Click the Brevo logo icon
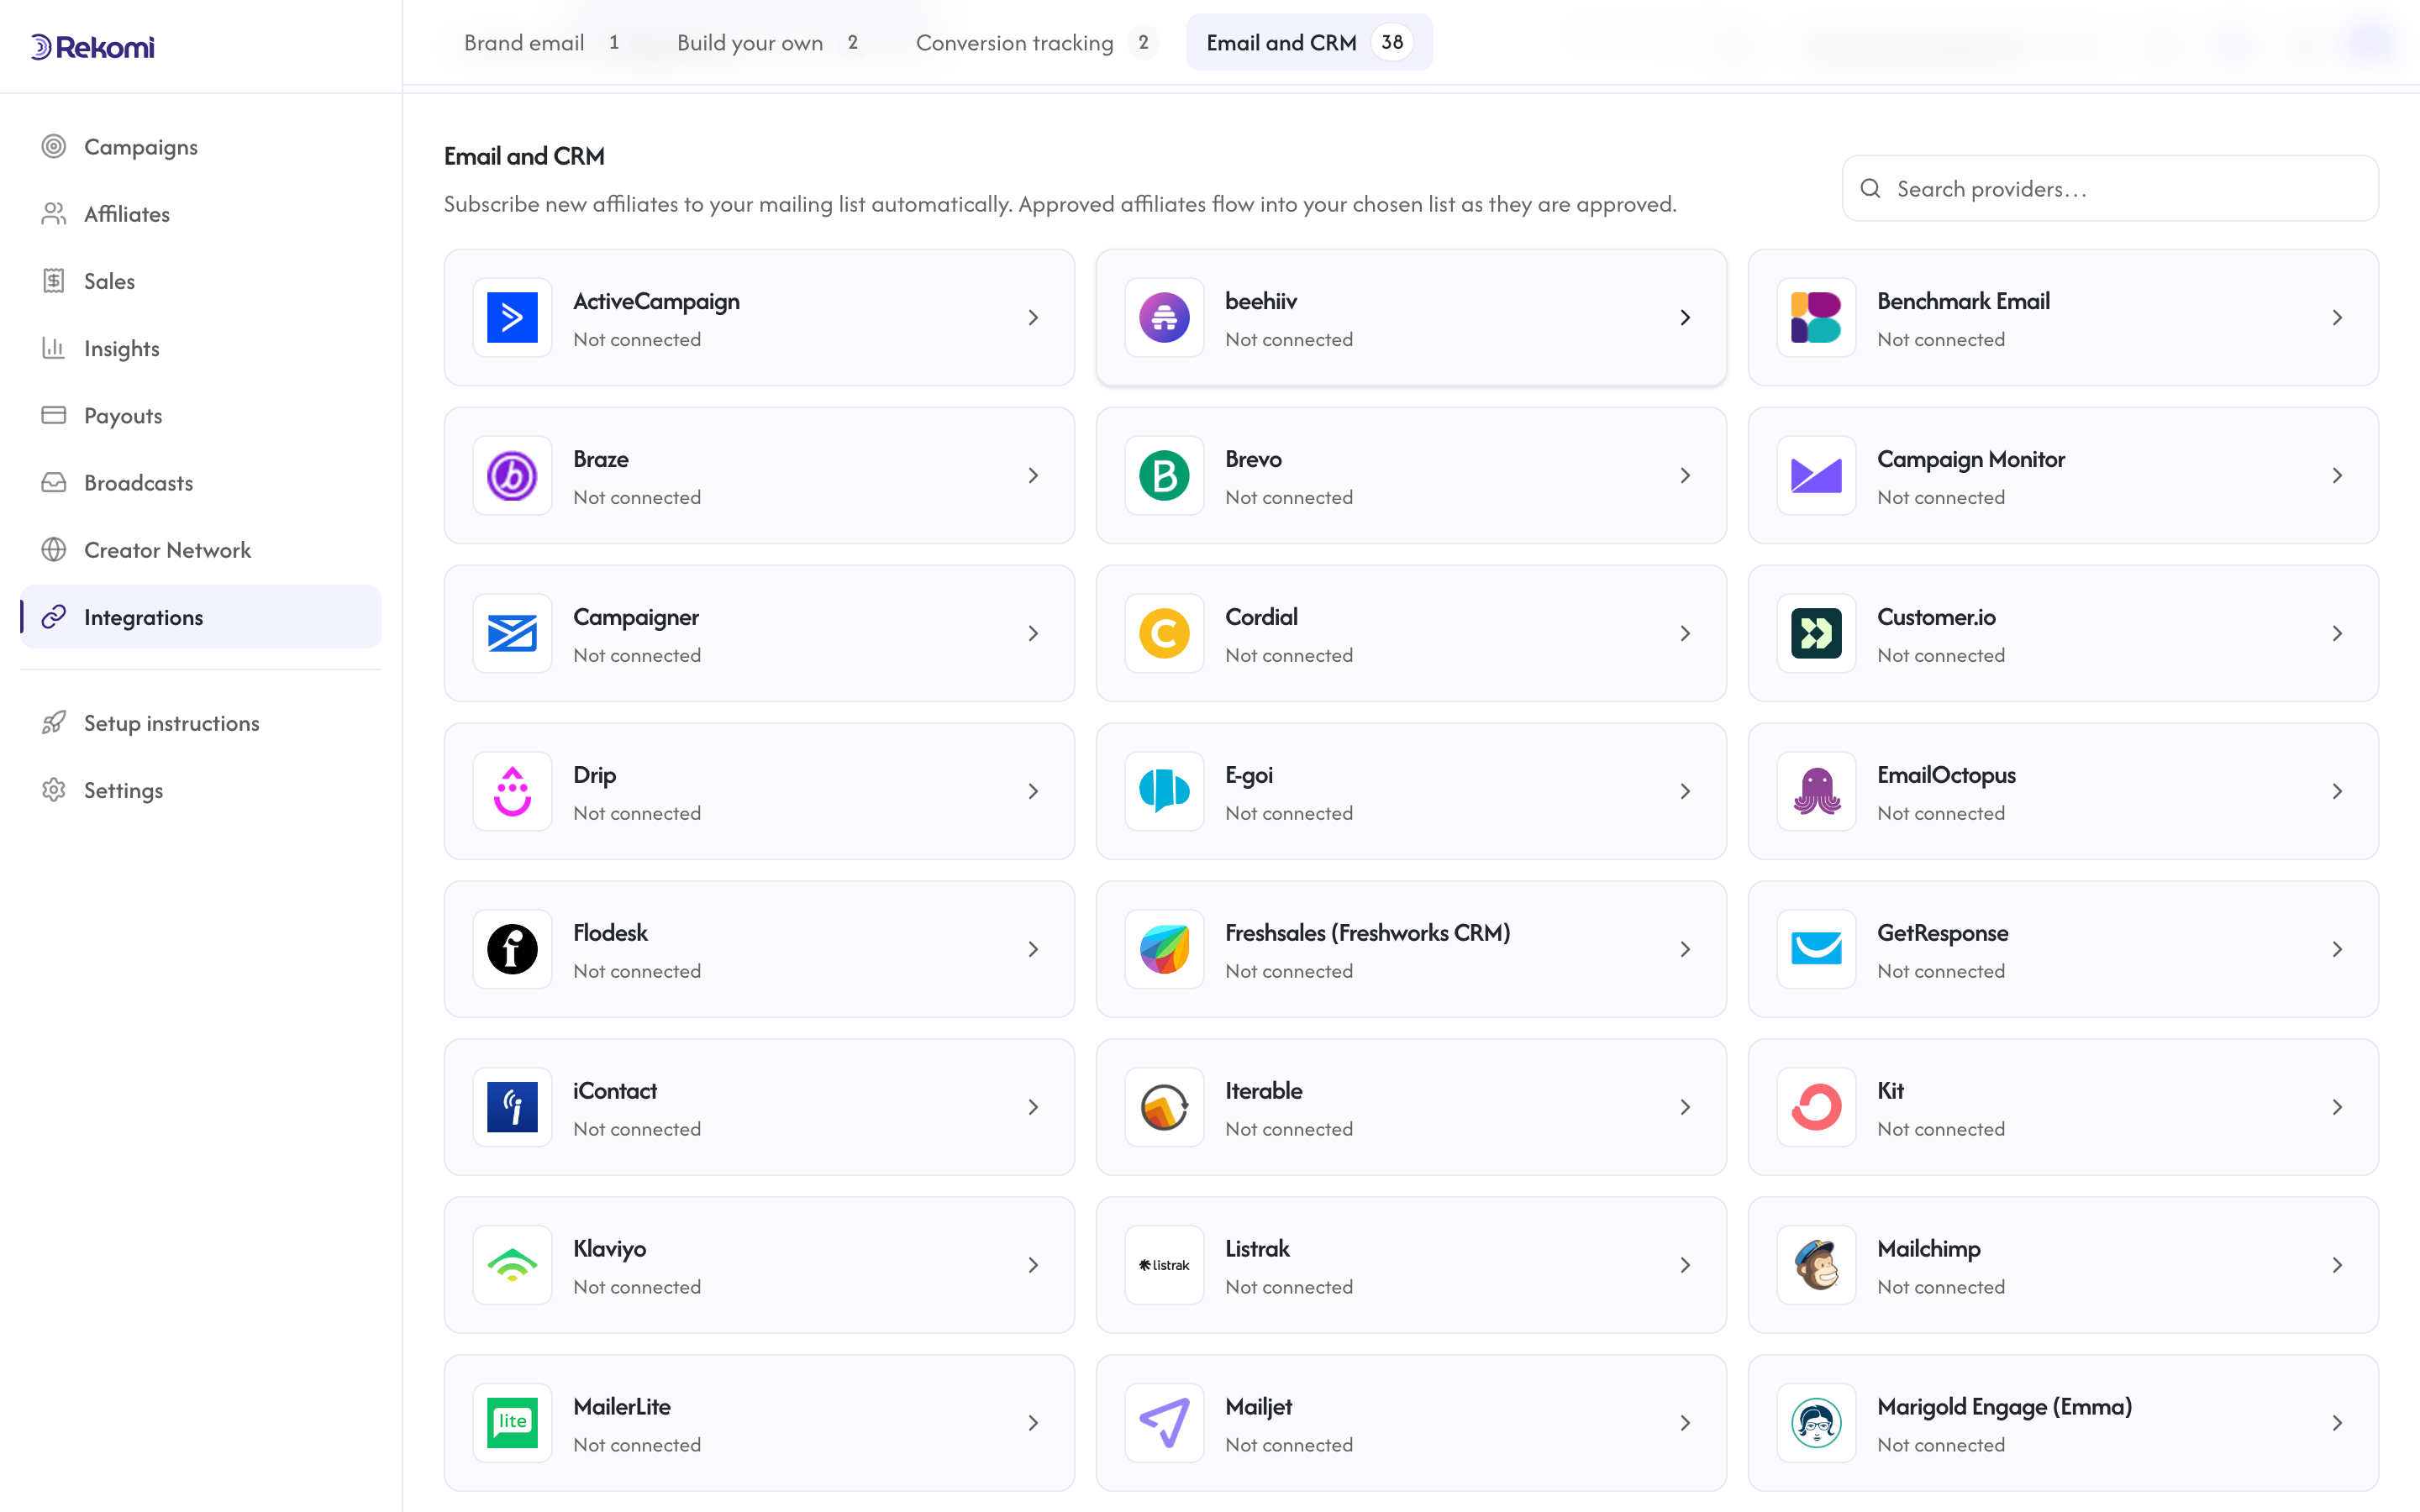This screenshot has width=2420, height=1512. 1164,475
